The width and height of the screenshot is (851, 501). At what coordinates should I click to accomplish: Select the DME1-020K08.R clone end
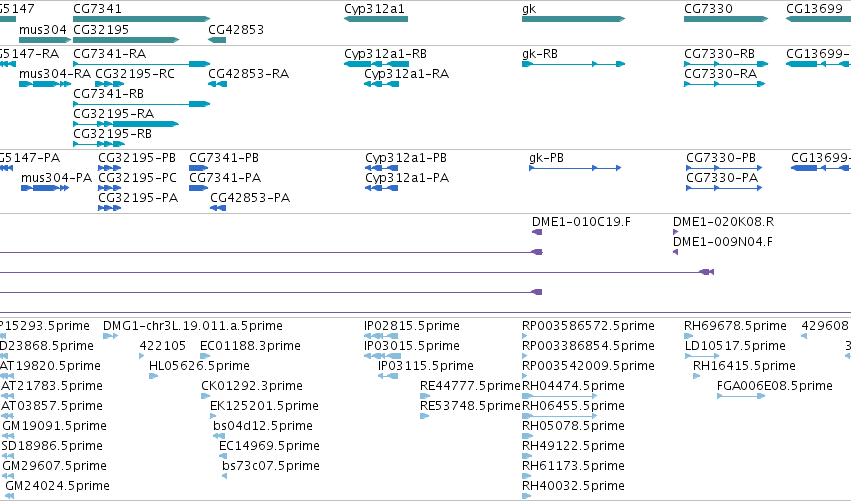[676, 232]
